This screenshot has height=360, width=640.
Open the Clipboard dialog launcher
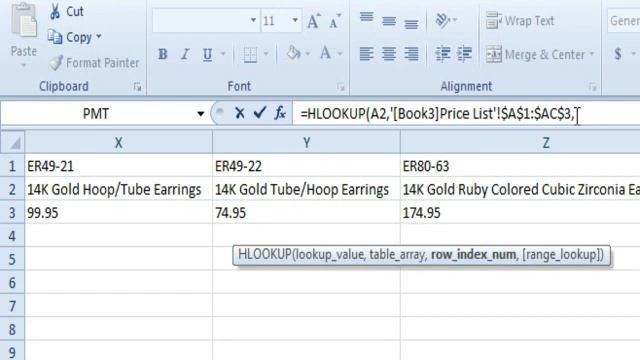pos(137,87)
